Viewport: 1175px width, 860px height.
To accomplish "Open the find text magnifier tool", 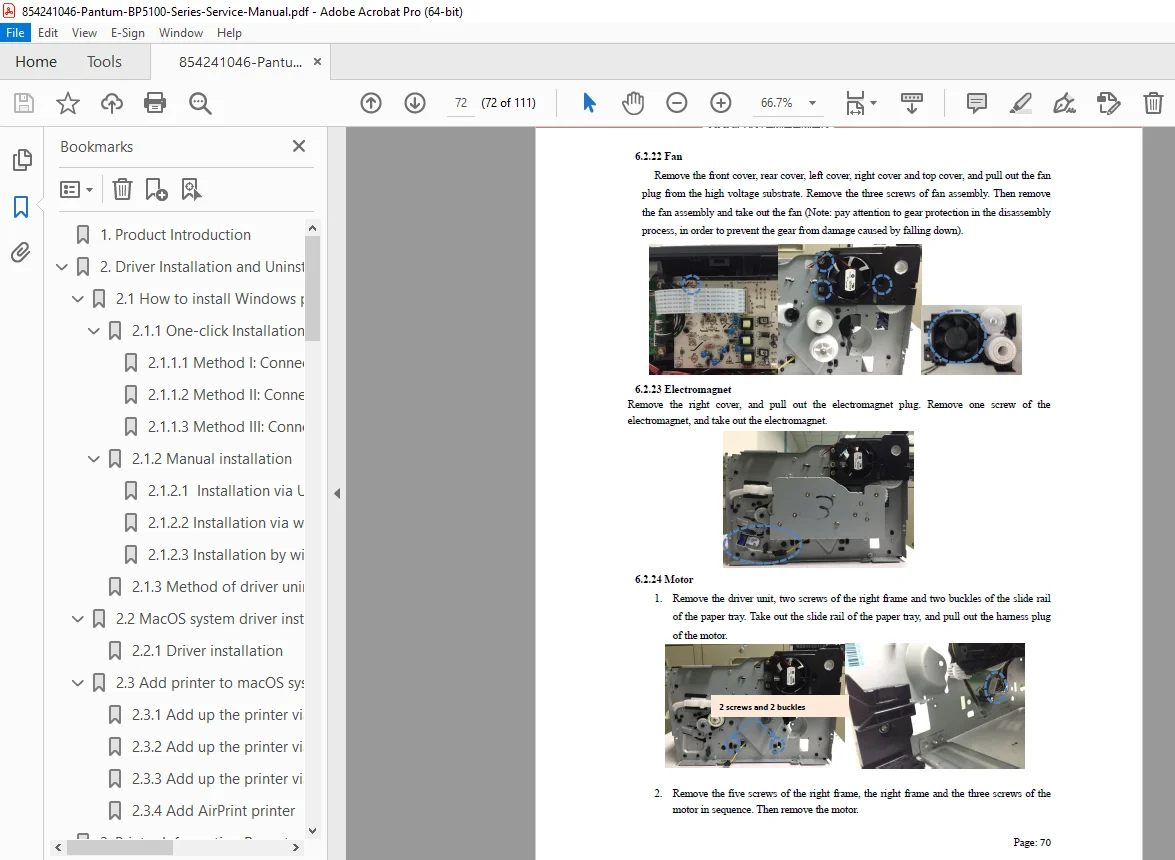I will 200,103.
